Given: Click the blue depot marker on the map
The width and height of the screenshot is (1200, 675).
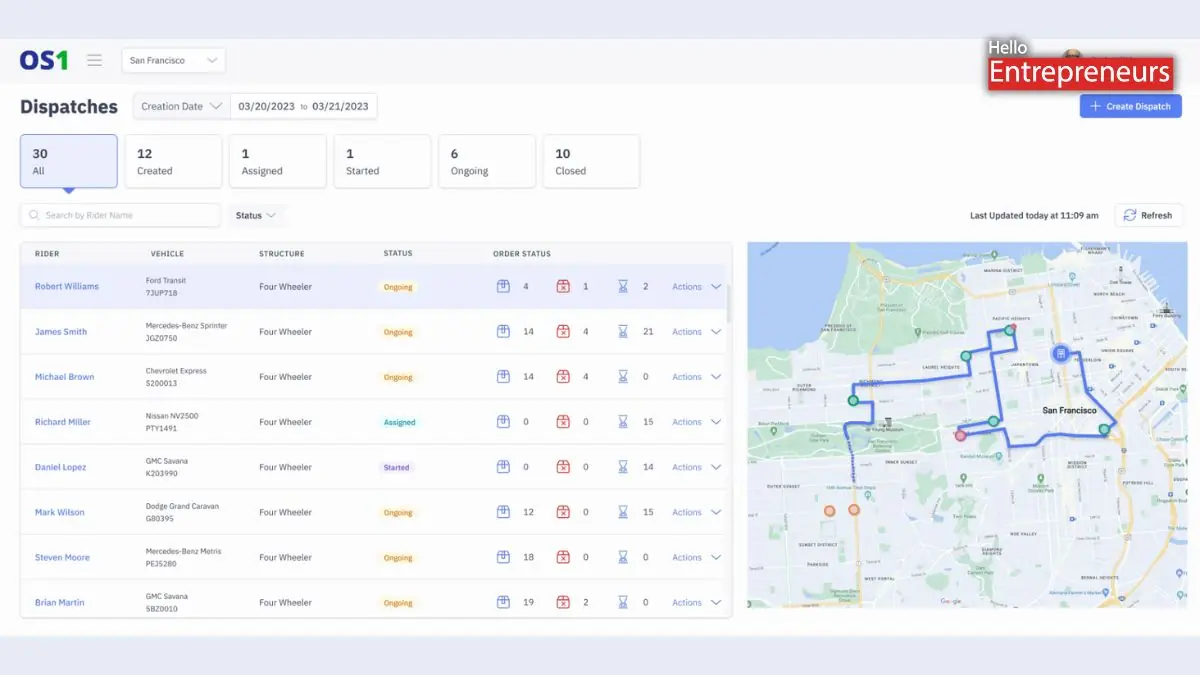Looking at the screenshot, I should [1060, 353].
